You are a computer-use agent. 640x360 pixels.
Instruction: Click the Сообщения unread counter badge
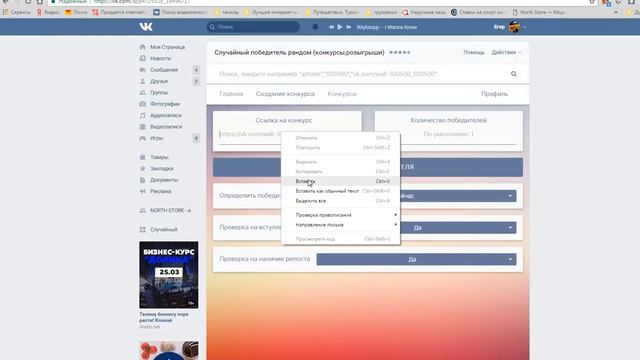196,70
